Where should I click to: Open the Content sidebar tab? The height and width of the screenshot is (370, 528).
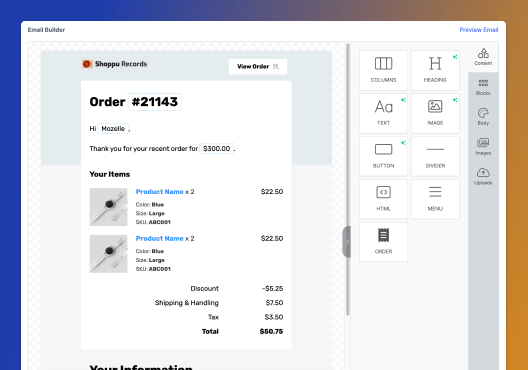point(483,57)
